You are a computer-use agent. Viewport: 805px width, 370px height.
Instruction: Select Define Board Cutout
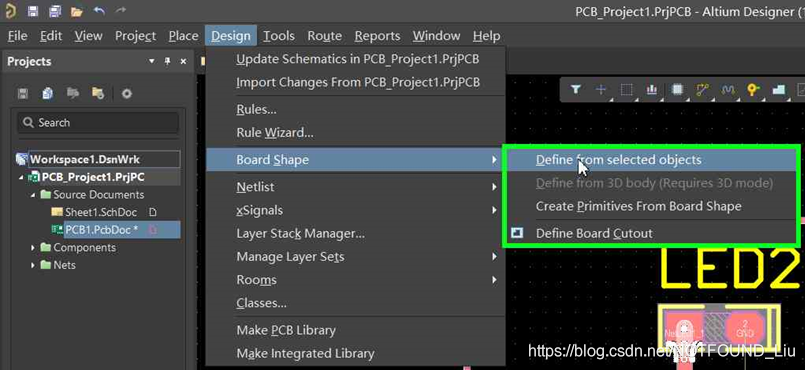point(650,233)
